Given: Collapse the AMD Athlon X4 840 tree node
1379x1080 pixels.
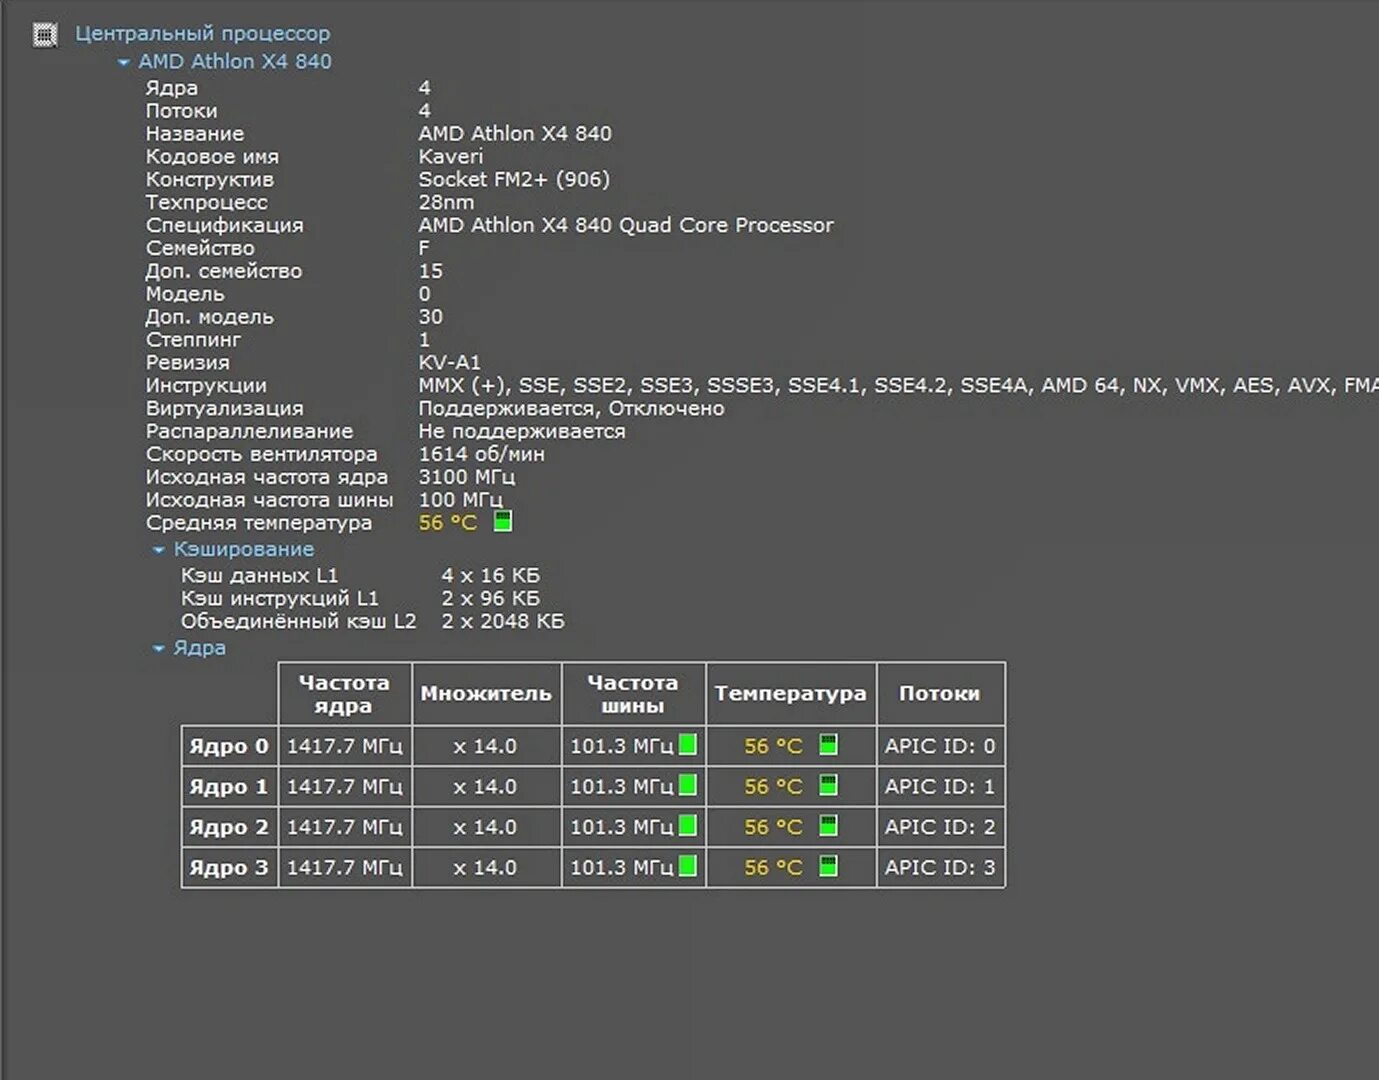Looking at the screenshot, I should 123,62.
